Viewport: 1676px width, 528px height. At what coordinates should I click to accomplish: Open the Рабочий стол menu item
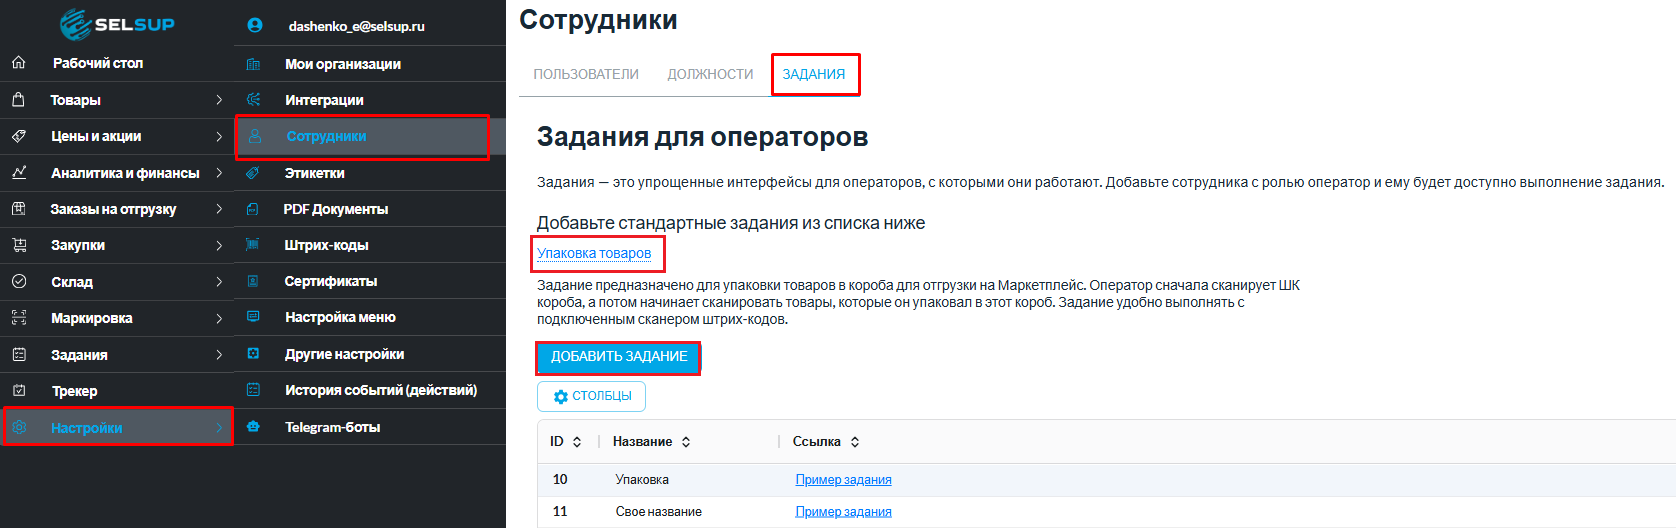[x=98, y=63]
